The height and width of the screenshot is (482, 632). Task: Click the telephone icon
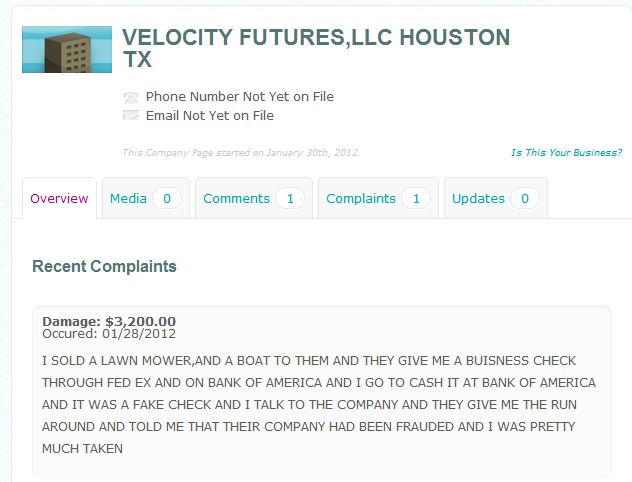click(x=131, y=97)
